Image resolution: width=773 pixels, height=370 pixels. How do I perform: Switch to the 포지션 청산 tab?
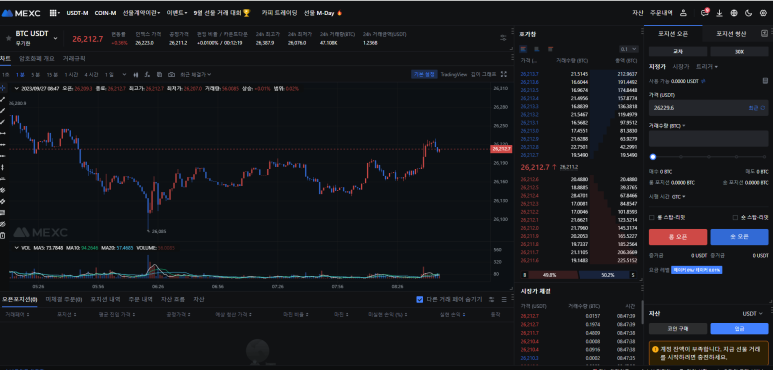731,34
